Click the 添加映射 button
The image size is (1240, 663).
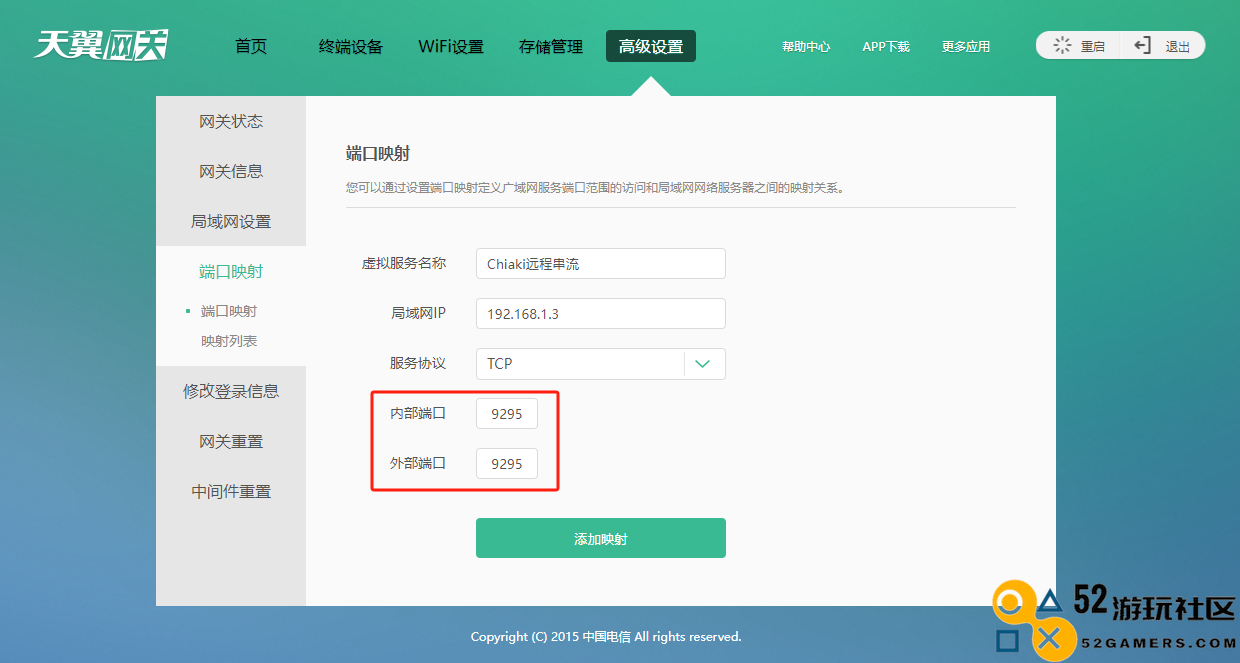pyautogui.click(x=601, y=538)
